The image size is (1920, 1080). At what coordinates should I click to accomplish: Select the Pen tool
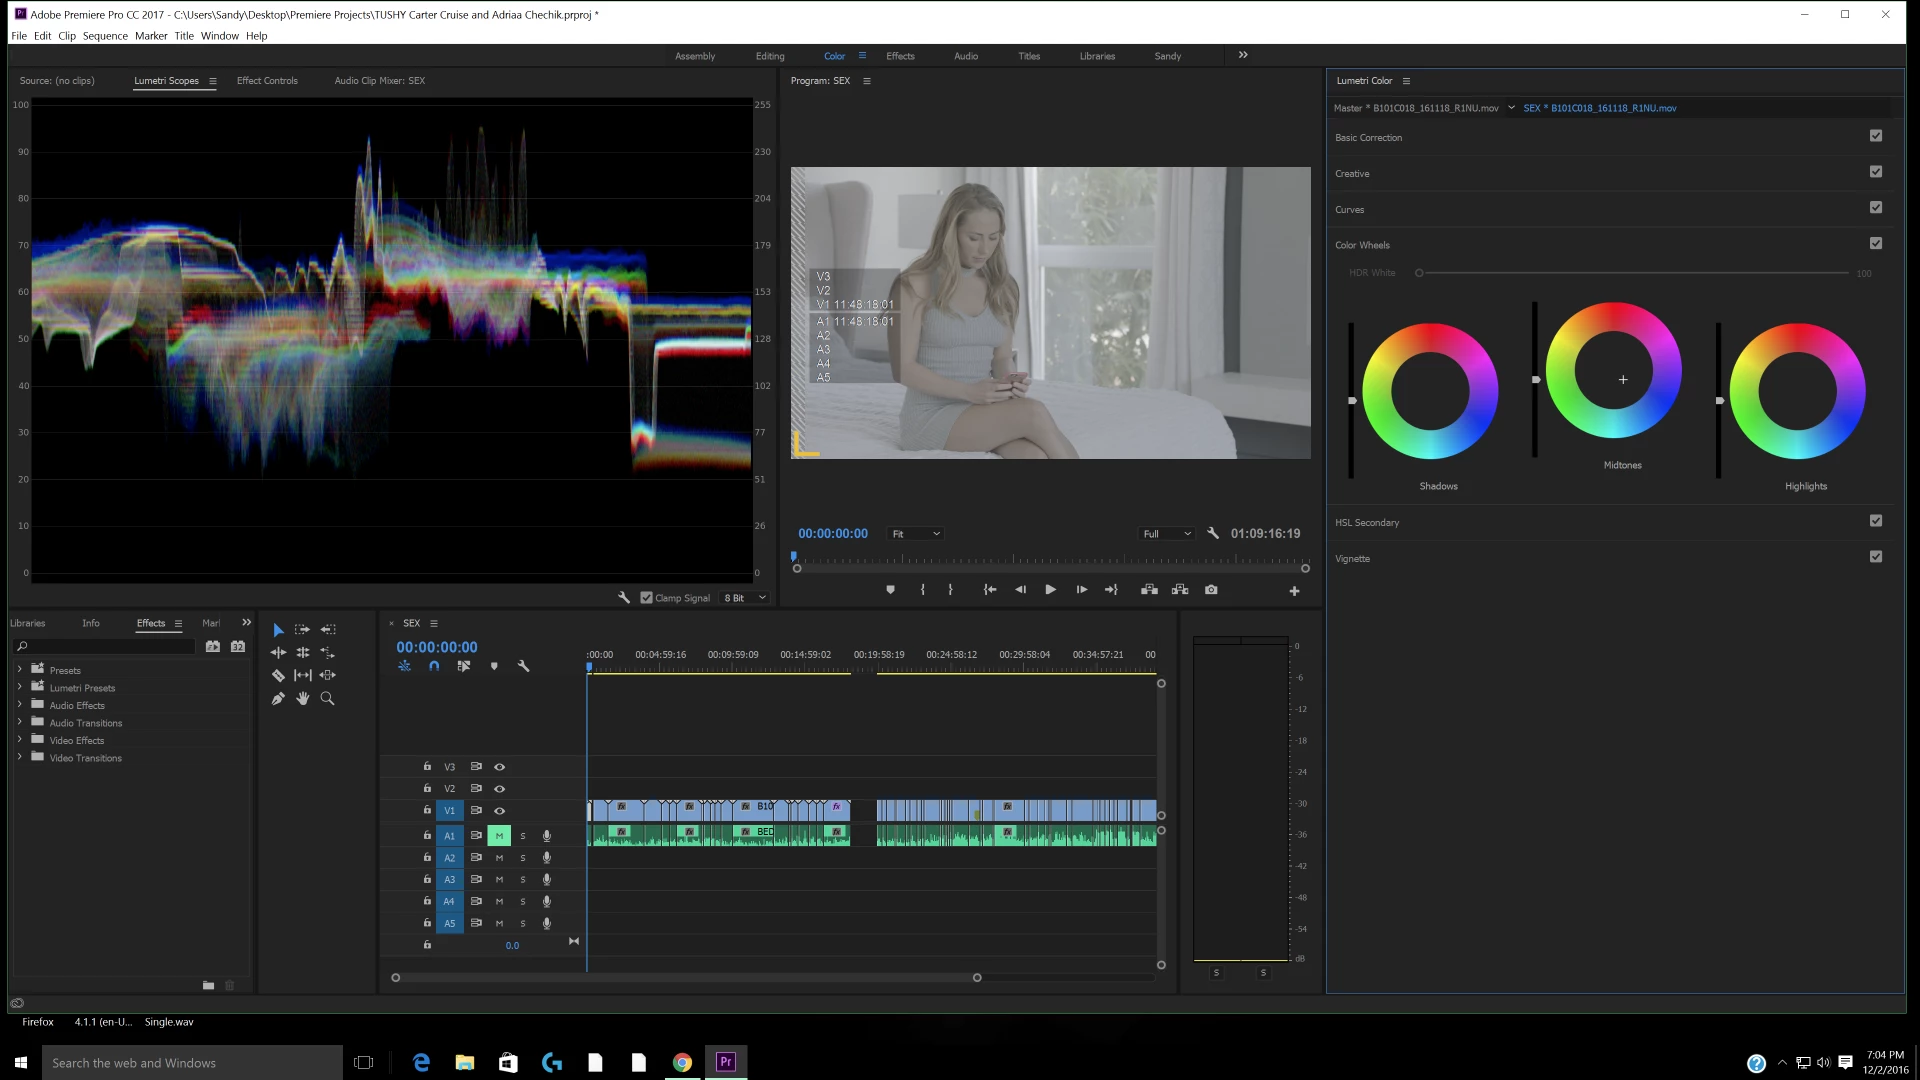coord(278,699)
